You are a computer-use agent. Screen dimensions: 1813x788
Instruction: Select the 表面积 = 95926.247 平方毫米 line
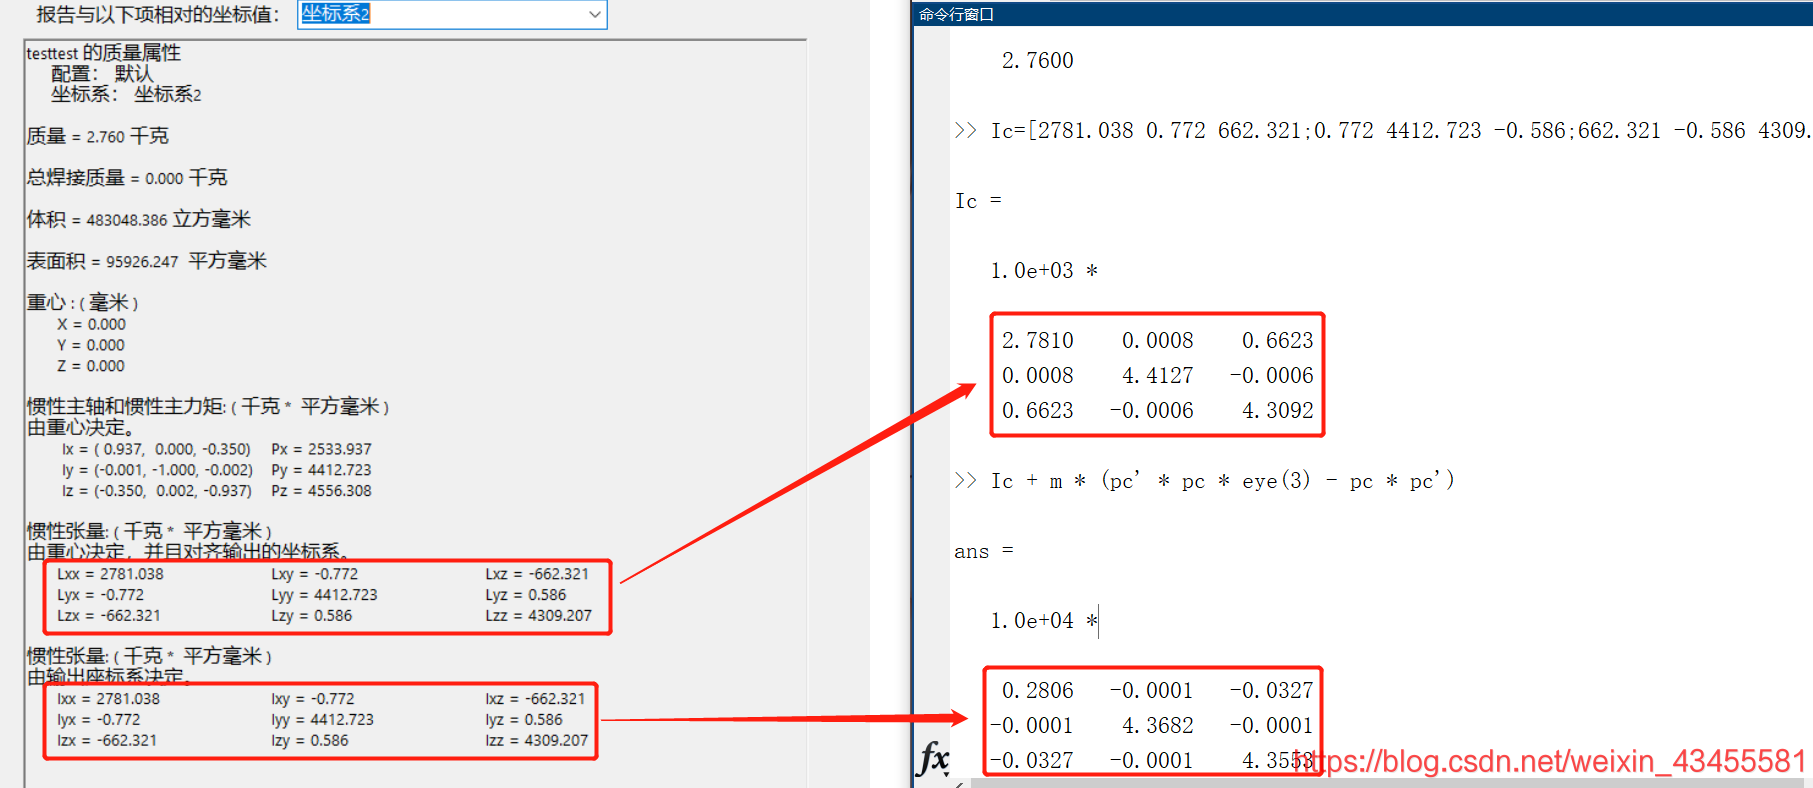(147, 261)
